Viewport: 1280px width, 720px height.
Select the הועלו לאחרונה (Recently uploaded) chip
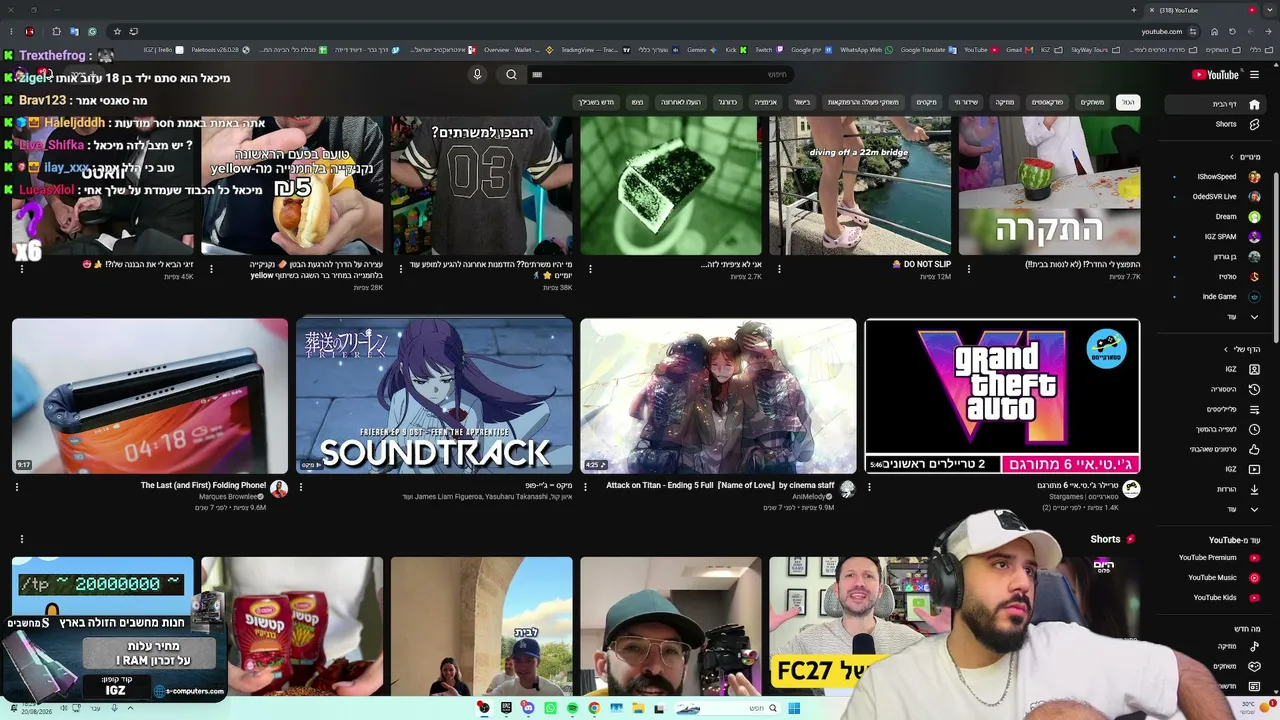pyautogui.click(x=680, y=102)
